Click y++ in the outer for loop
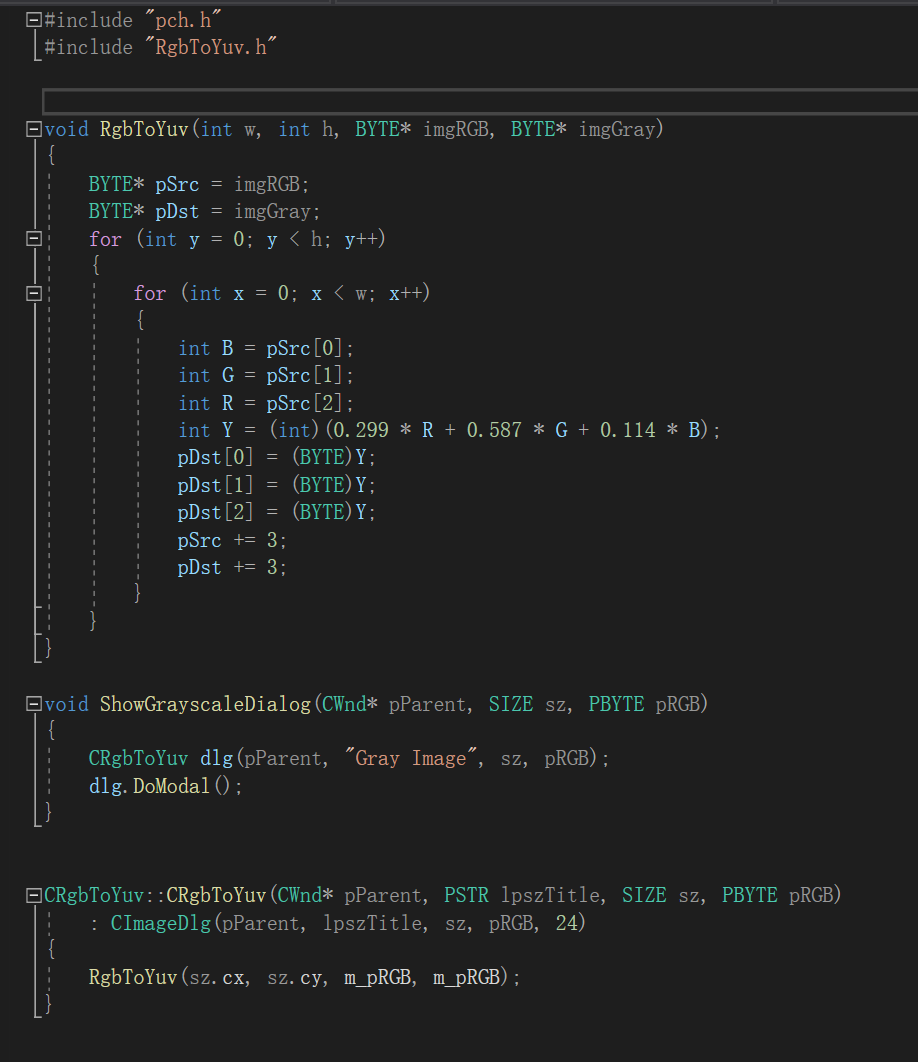This screenshot has width=918, height=1062. [361, 239]
